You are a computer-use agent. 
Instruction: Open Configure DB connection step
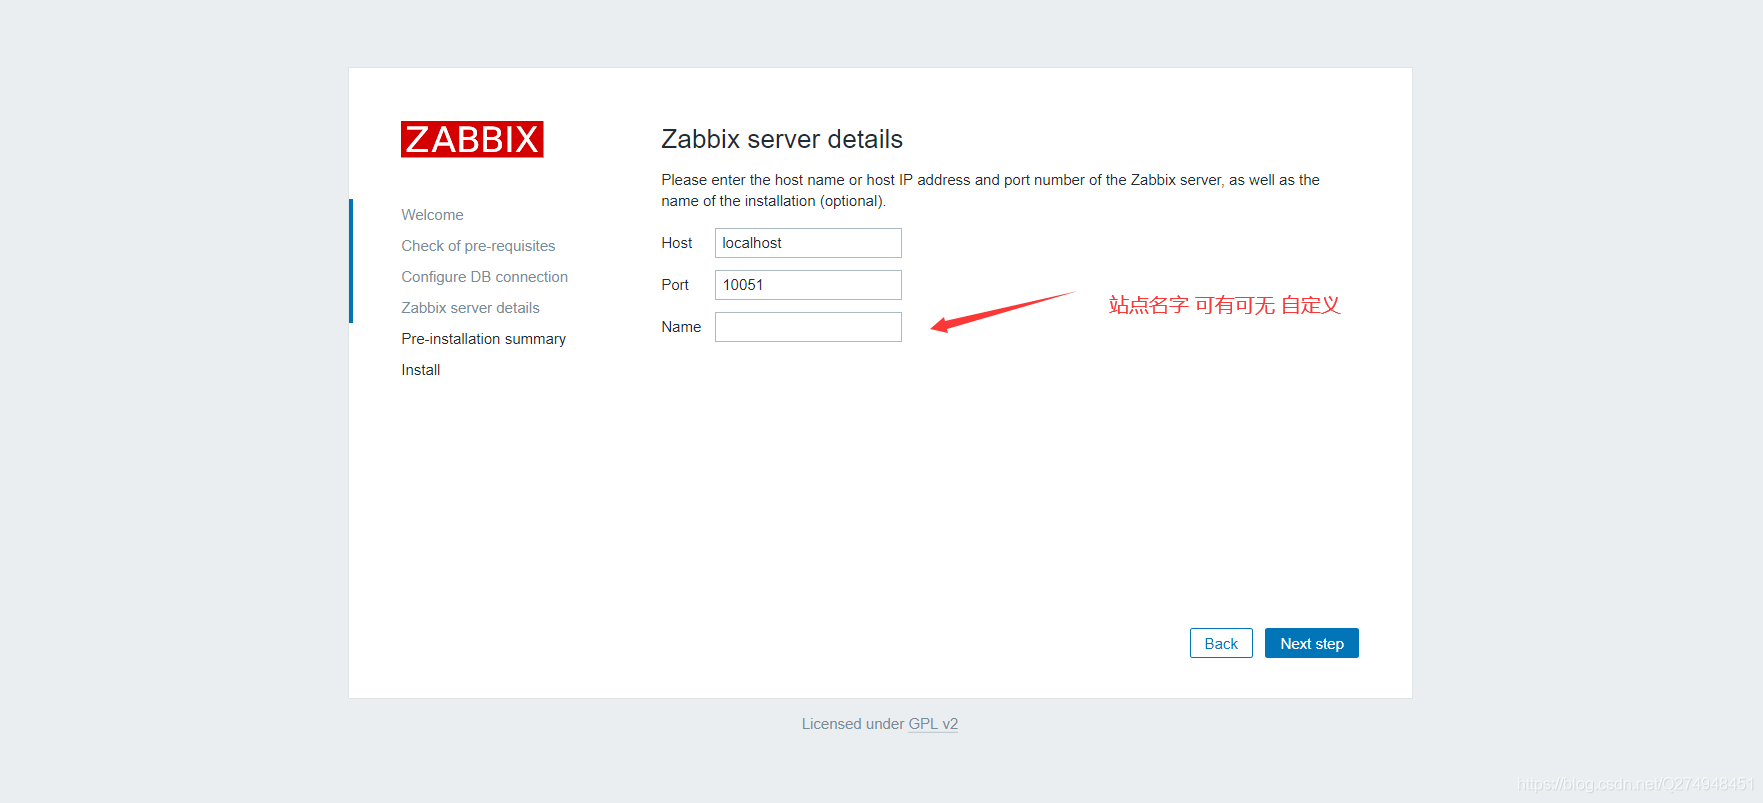tap(484, 277)
